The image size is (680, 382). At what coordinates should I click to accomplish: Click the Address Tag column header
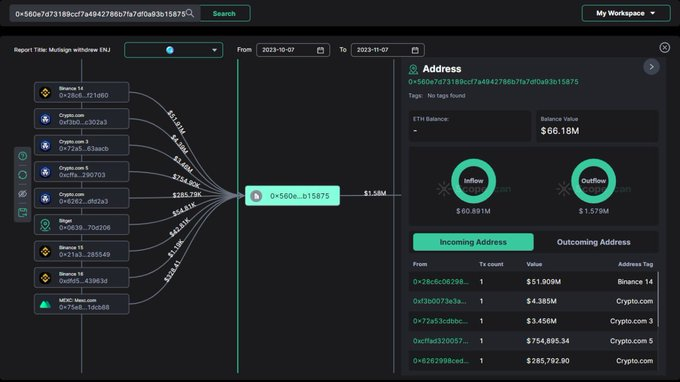635,264
